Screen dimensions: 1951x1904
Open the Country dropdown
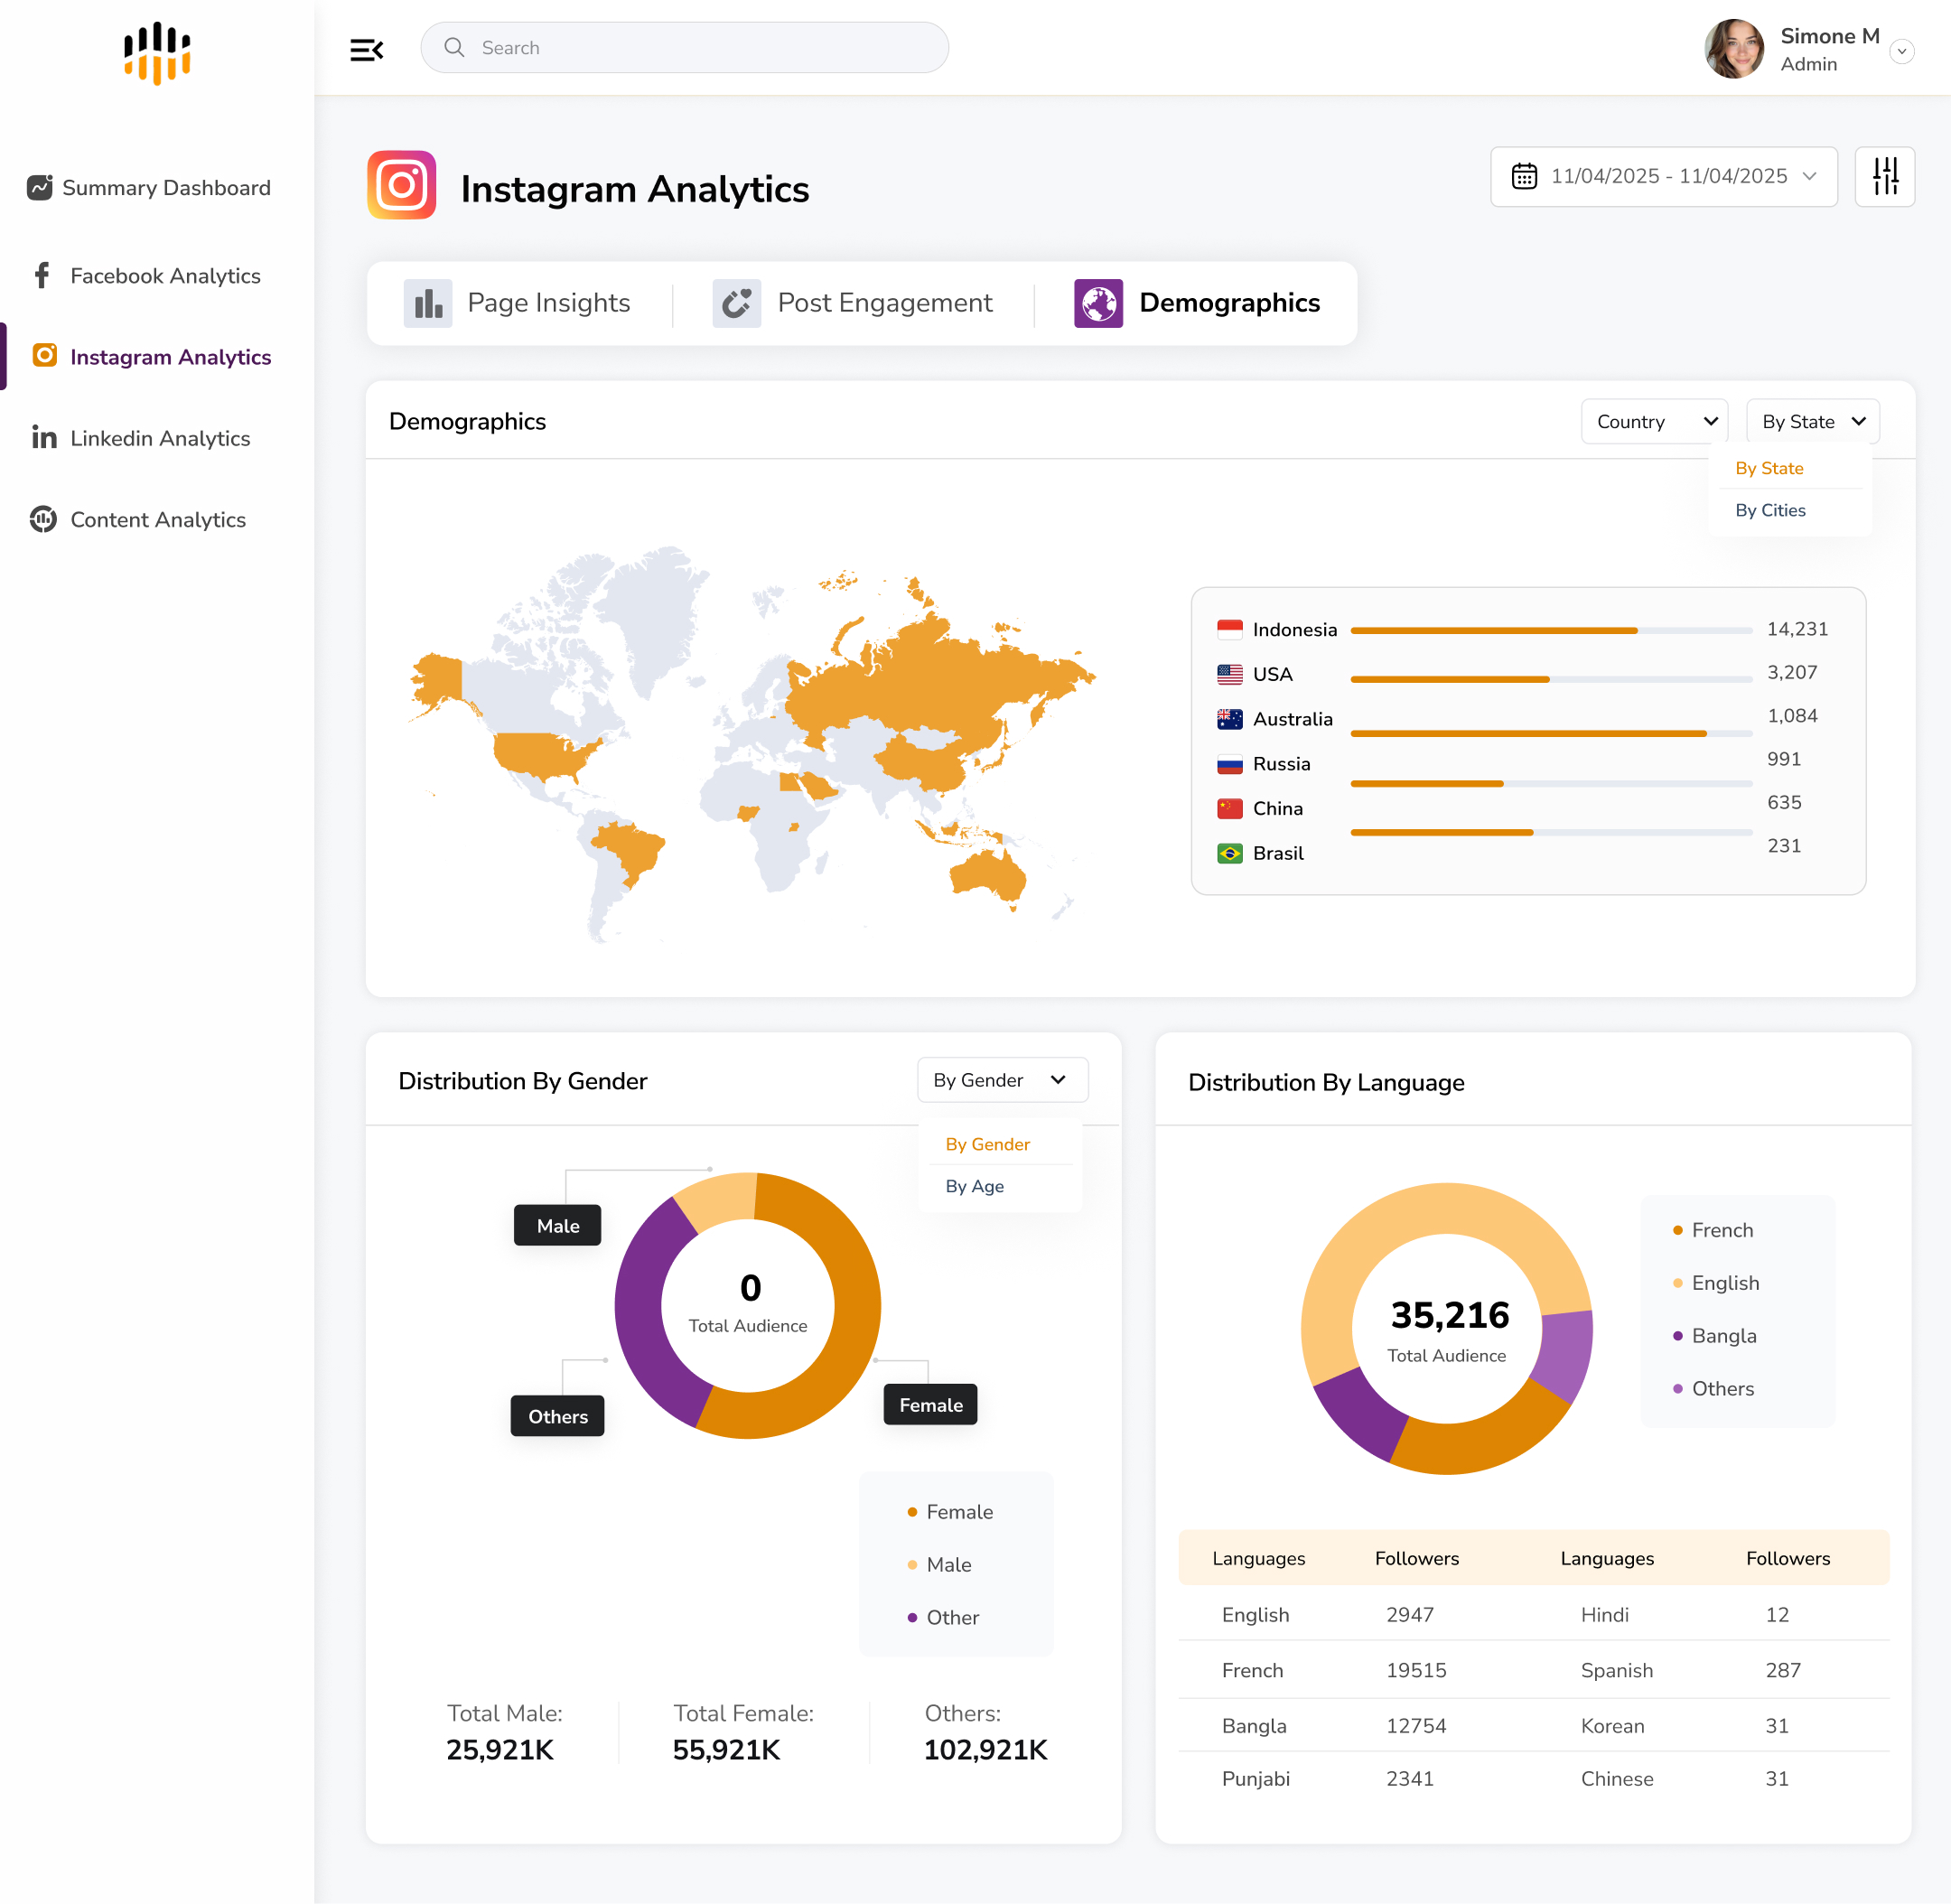click(x=1655, y=421)
